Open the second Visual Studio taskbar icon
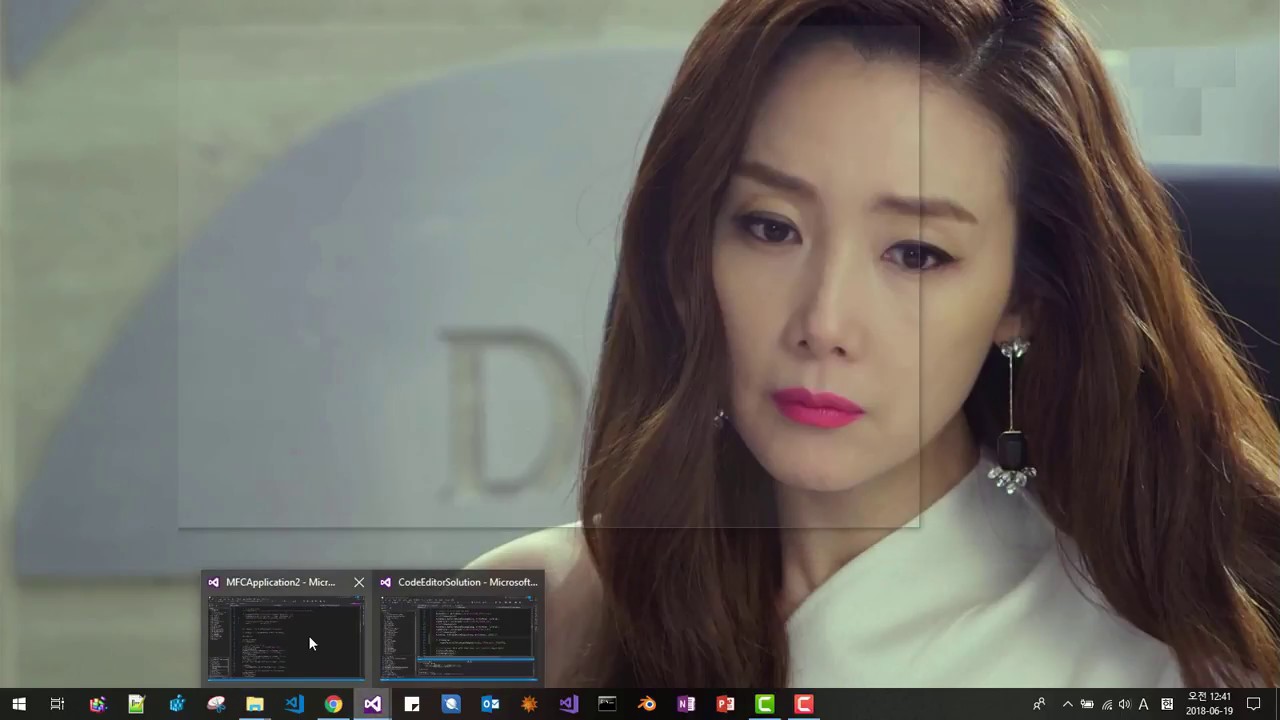Screen dimensions: 1280x720 pyautogui.click(x=568, y=704)
